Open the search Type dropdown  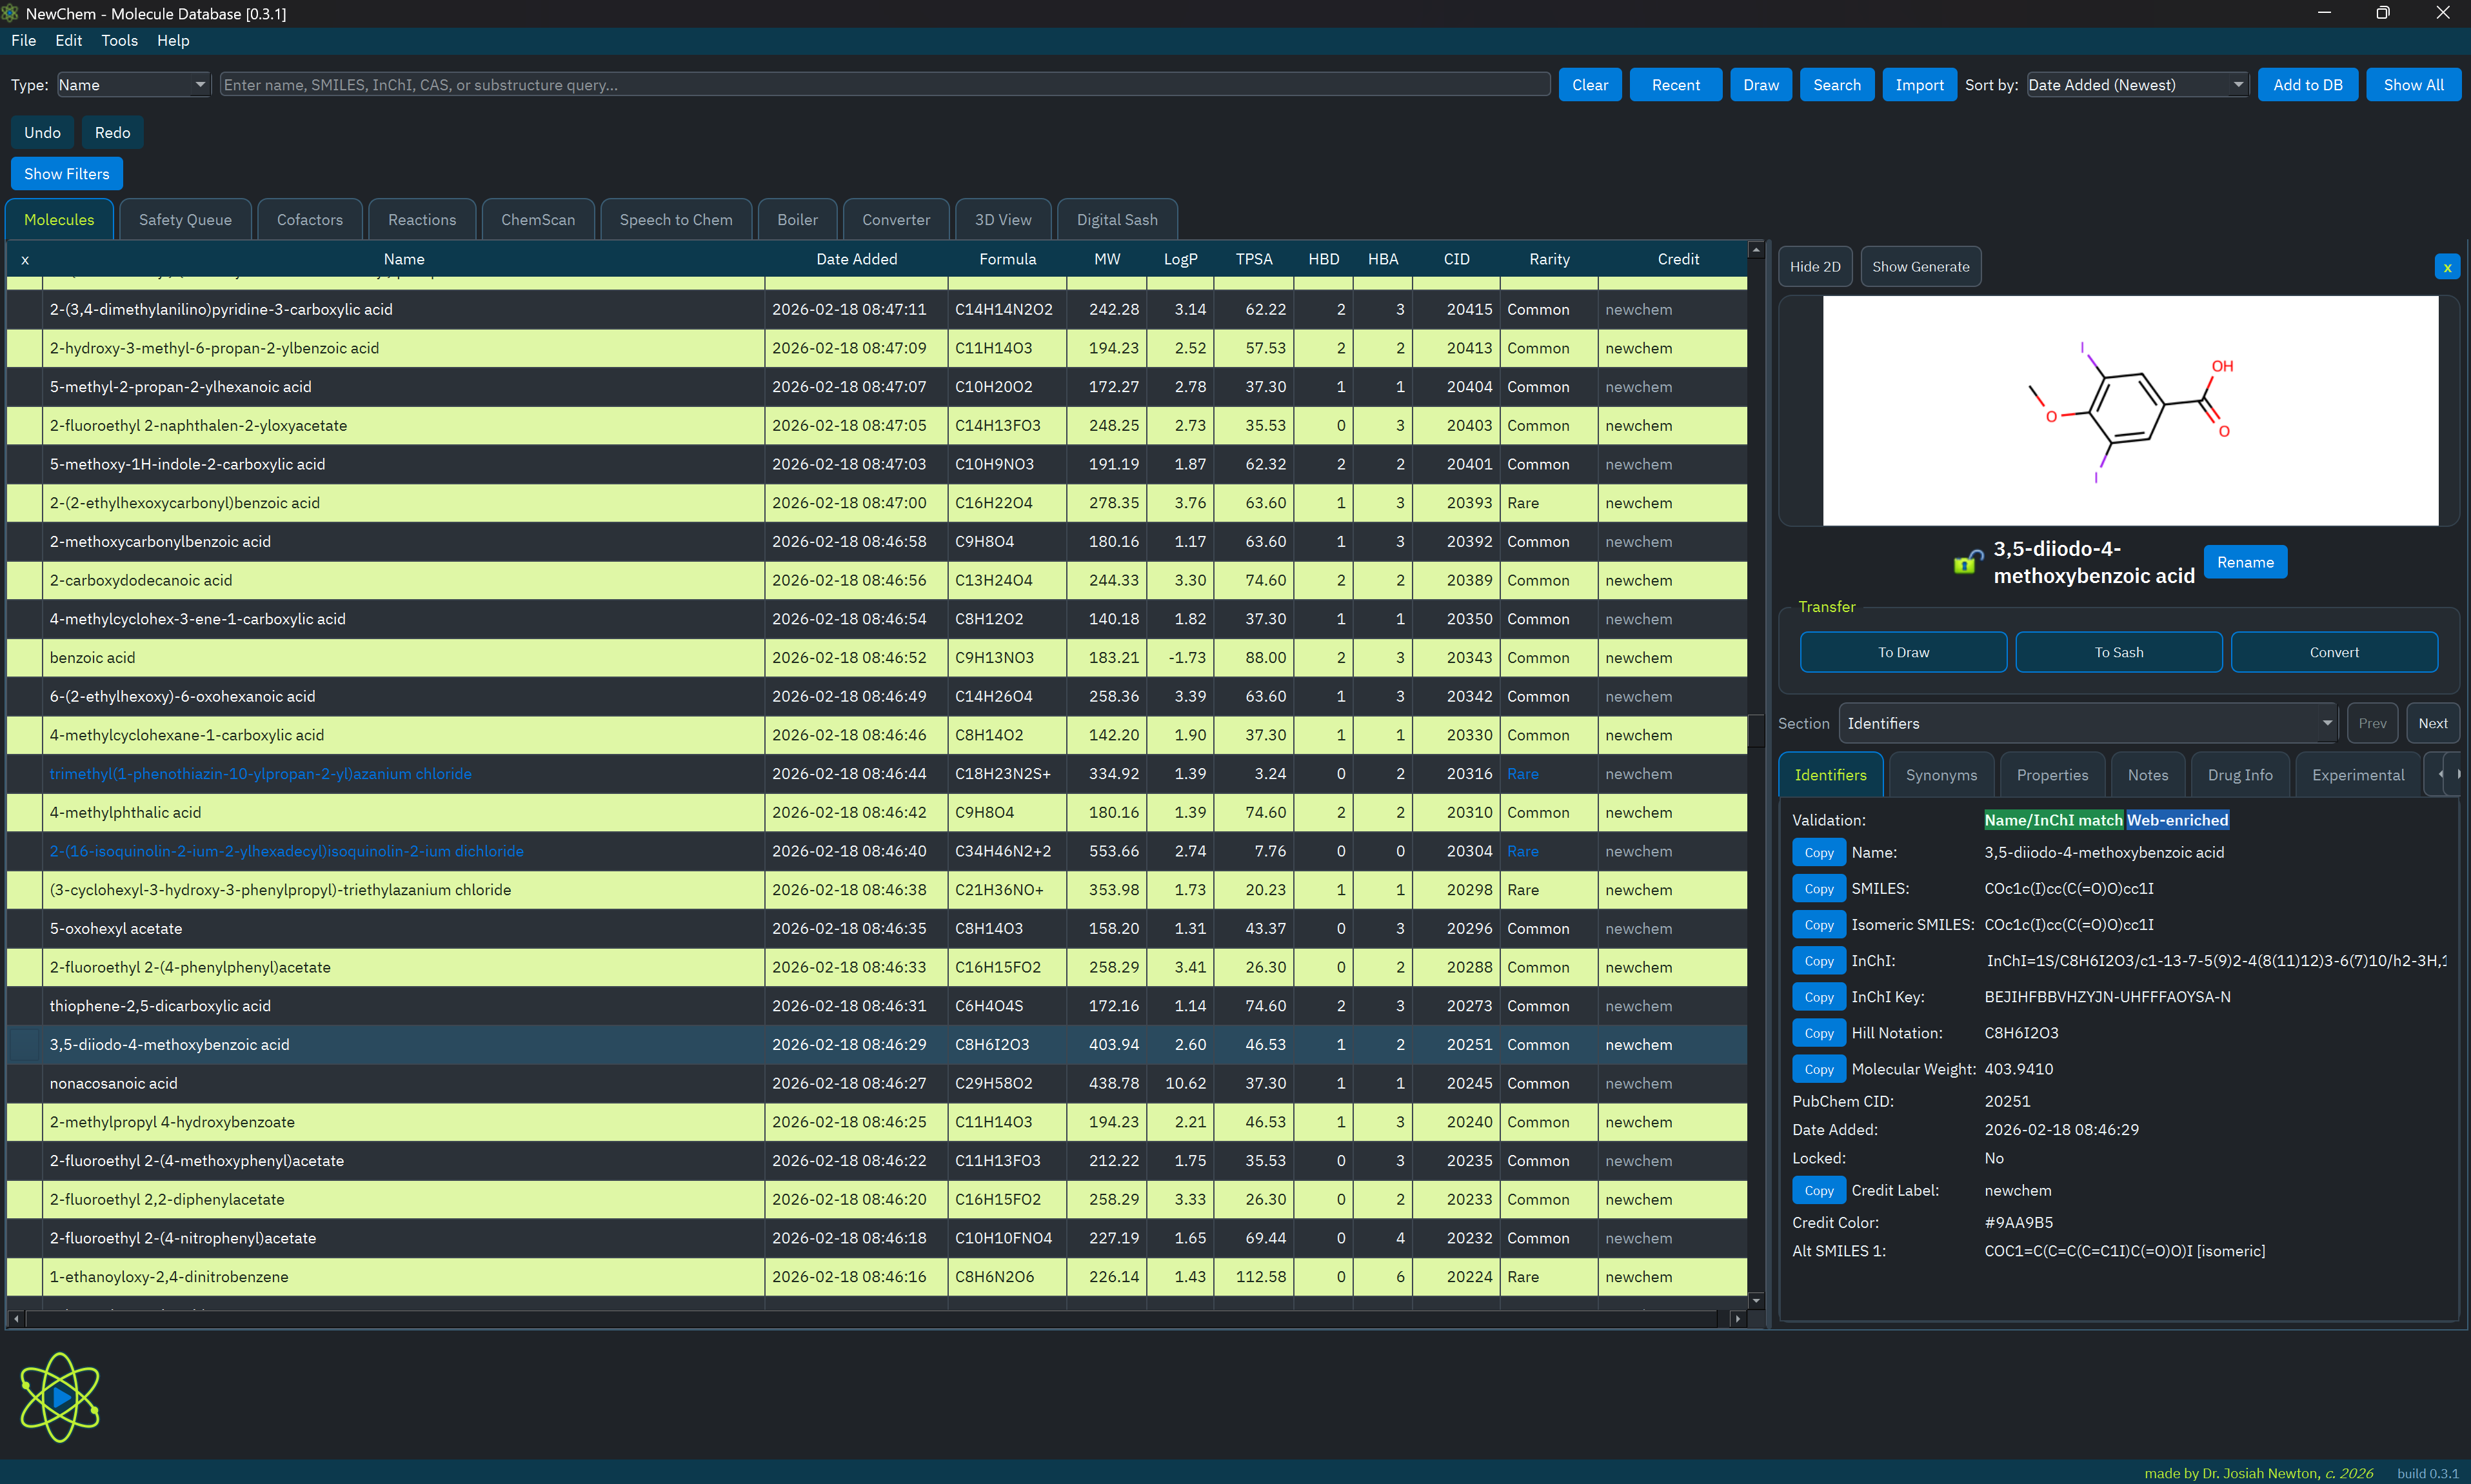click(133, 85)
